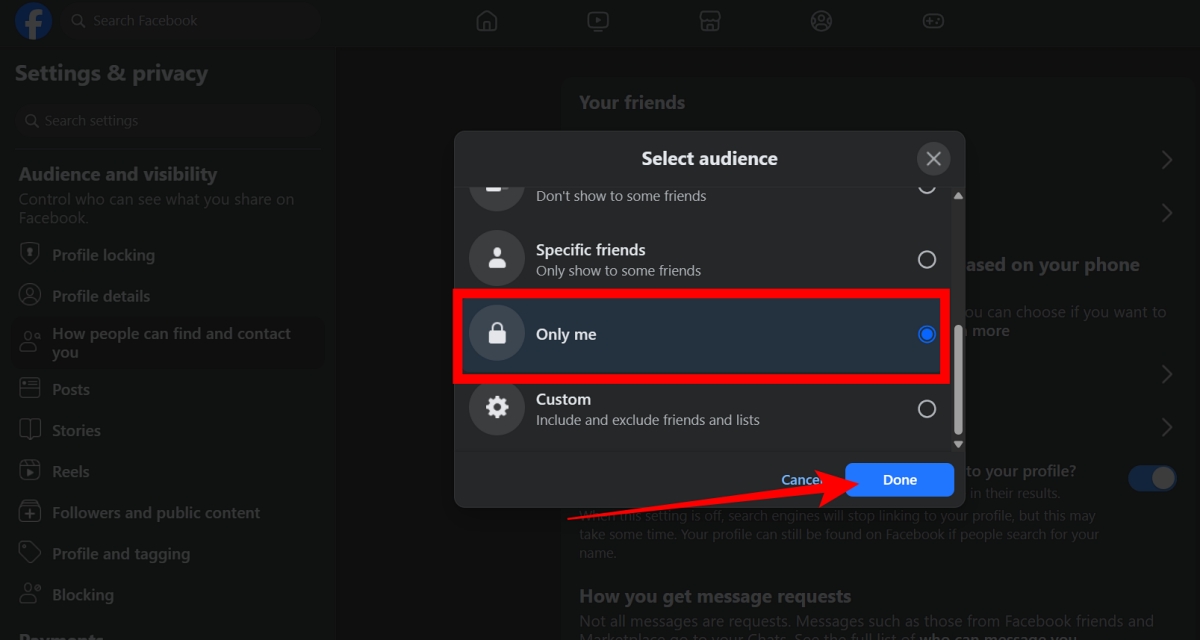The width and height of the screenshot is (1200, 640).
Task: Open Profile details settings
Action: click(x=167, y=296)
